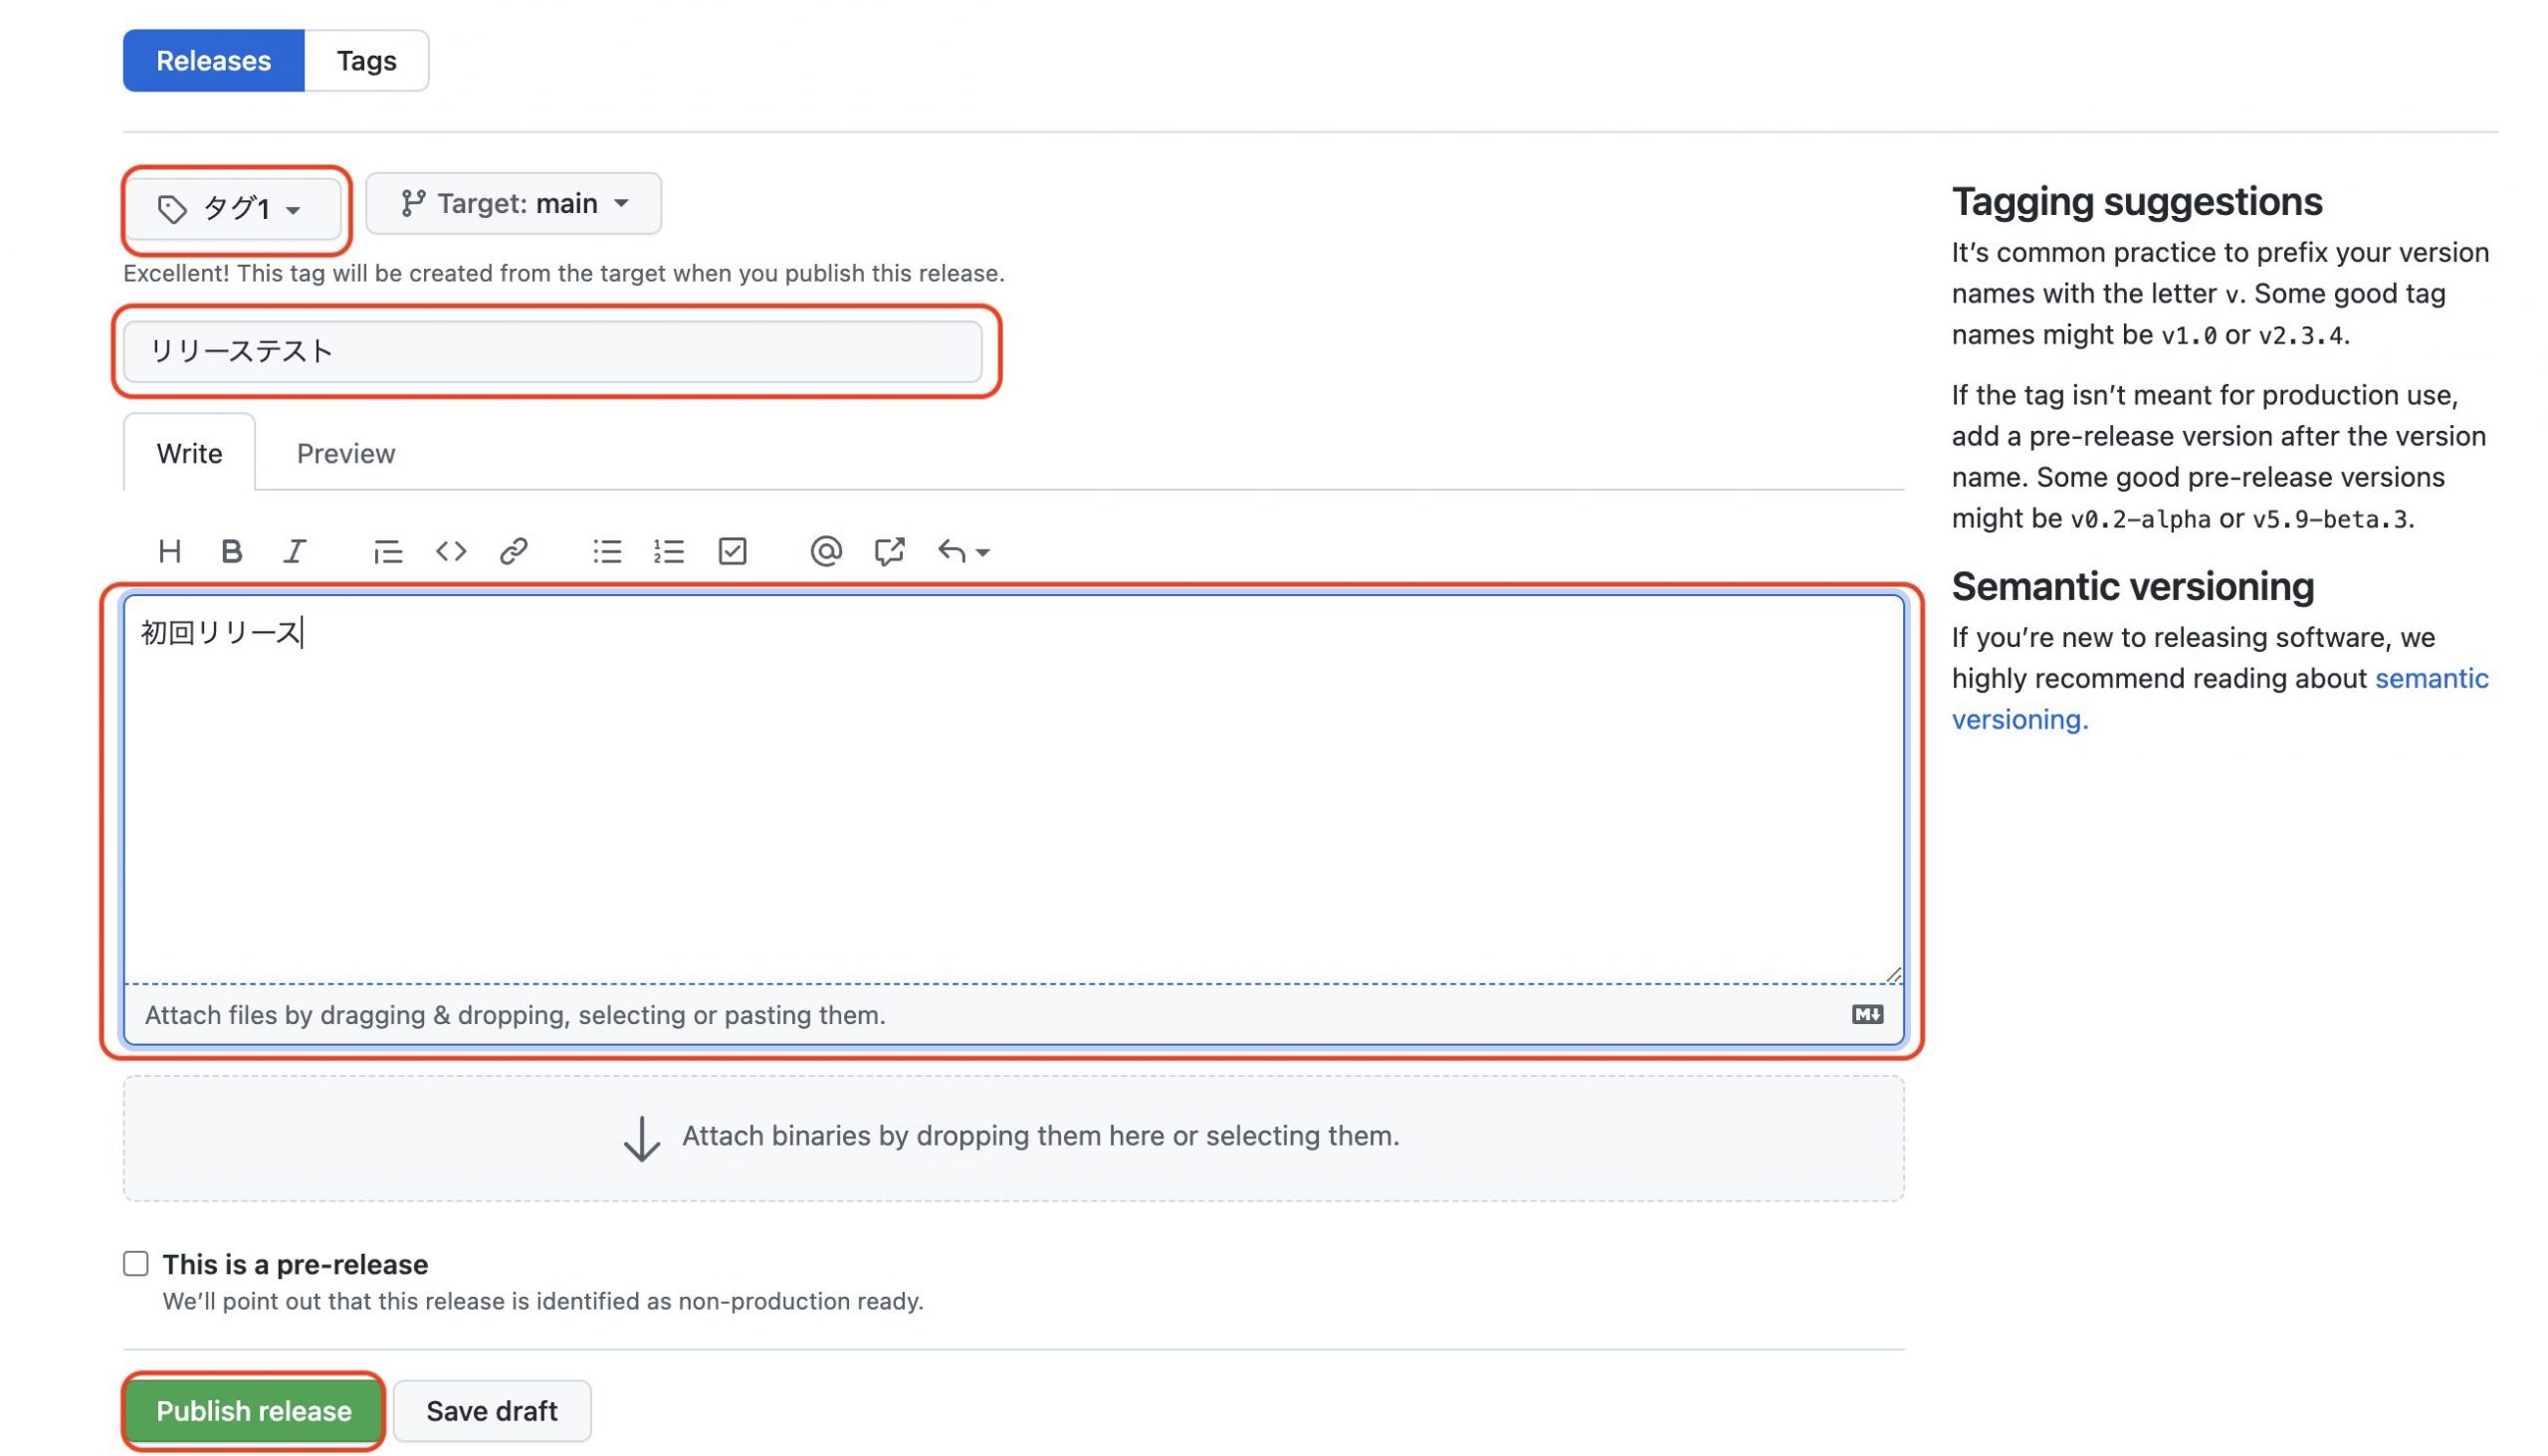Image resolution: width=2548 pixels, height=1456 pixels.
Task: Create a numbered list
Action: 668,551
